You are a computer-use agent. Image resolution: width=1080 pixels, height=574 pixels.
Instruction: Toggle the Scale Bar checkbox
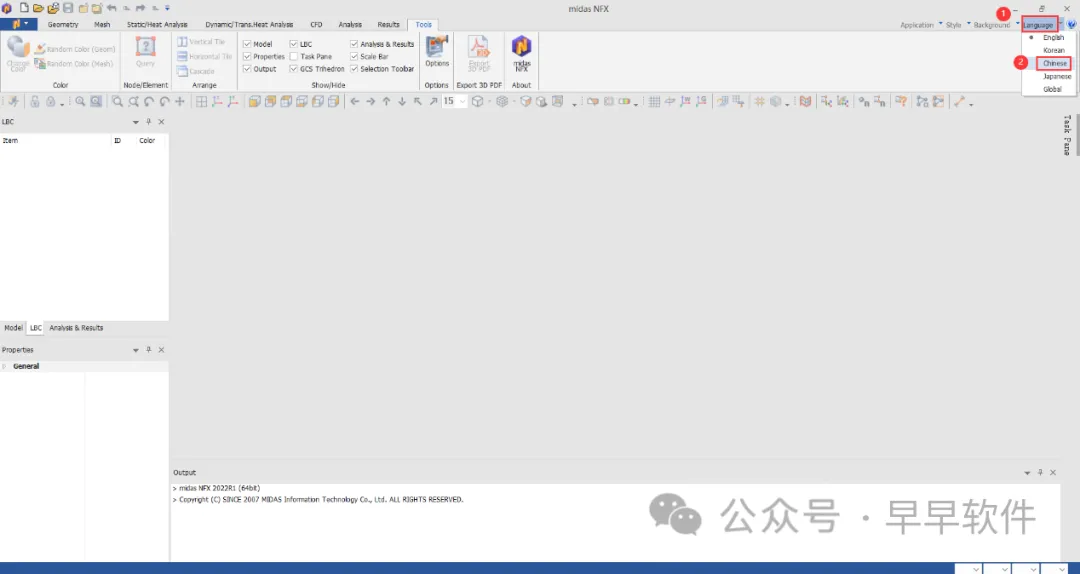point(354,57)
